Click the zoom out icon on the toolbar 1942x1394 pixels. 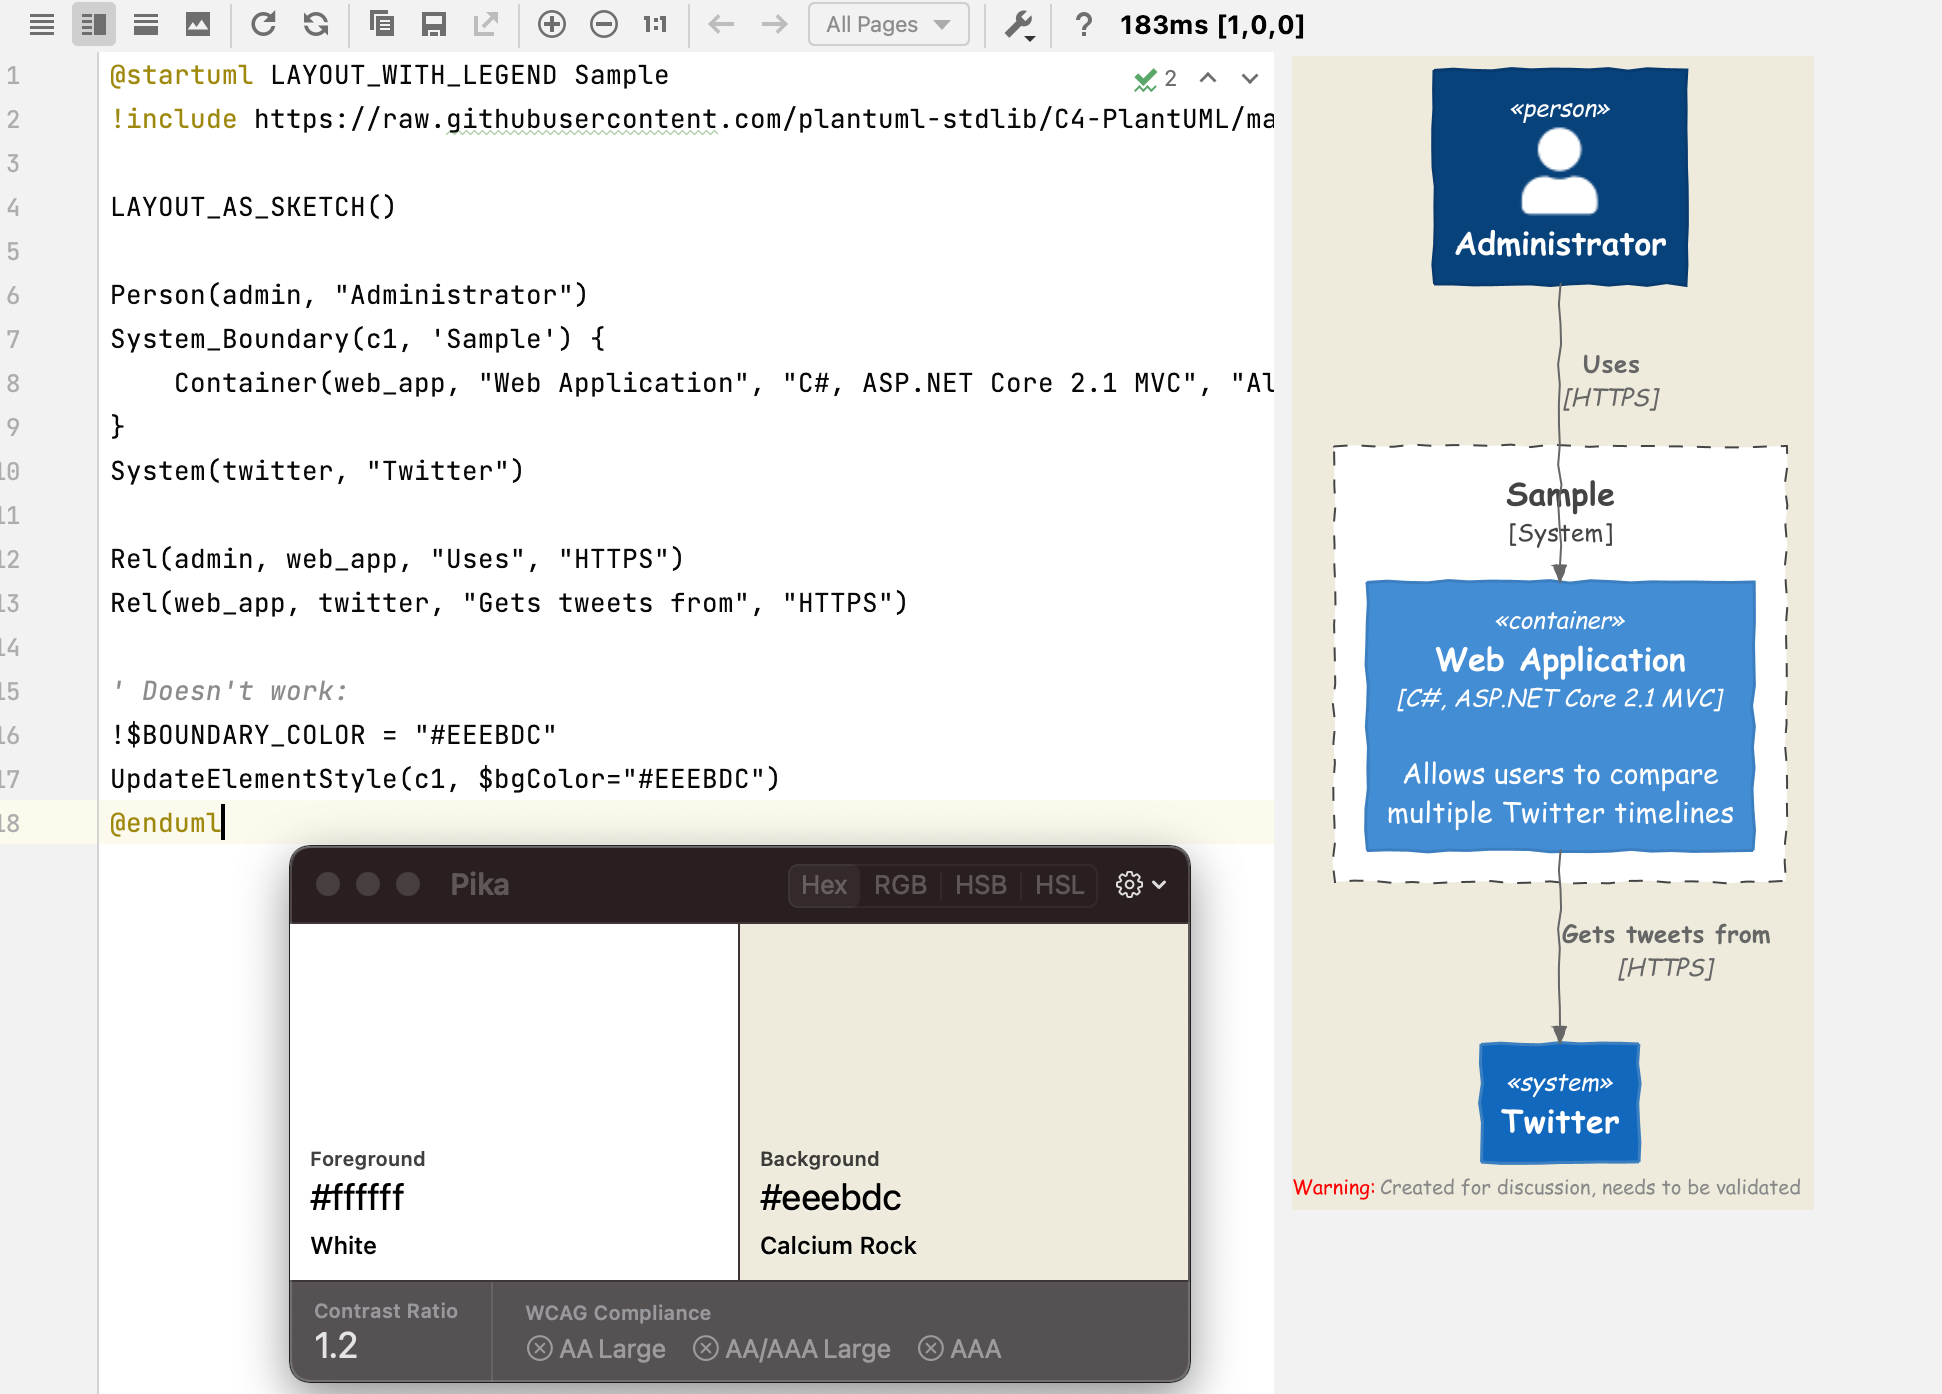[604, 24]
